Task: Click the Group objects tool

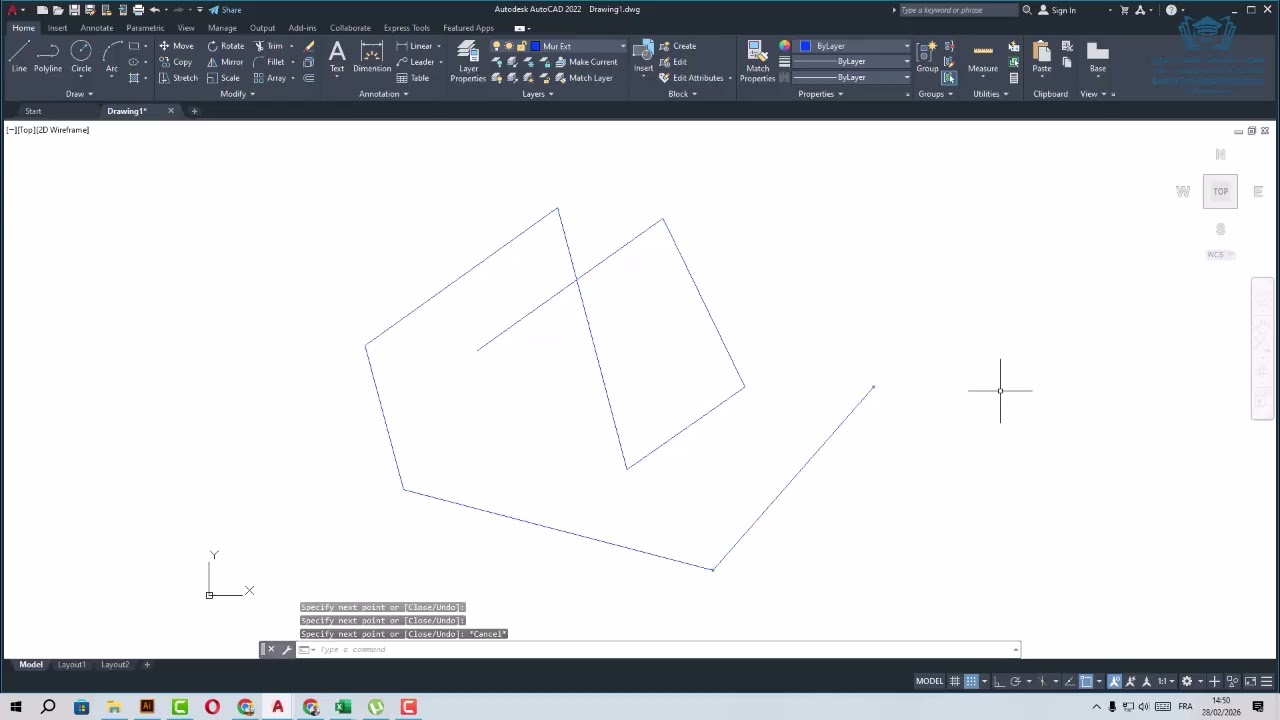Action: point(927,57)
